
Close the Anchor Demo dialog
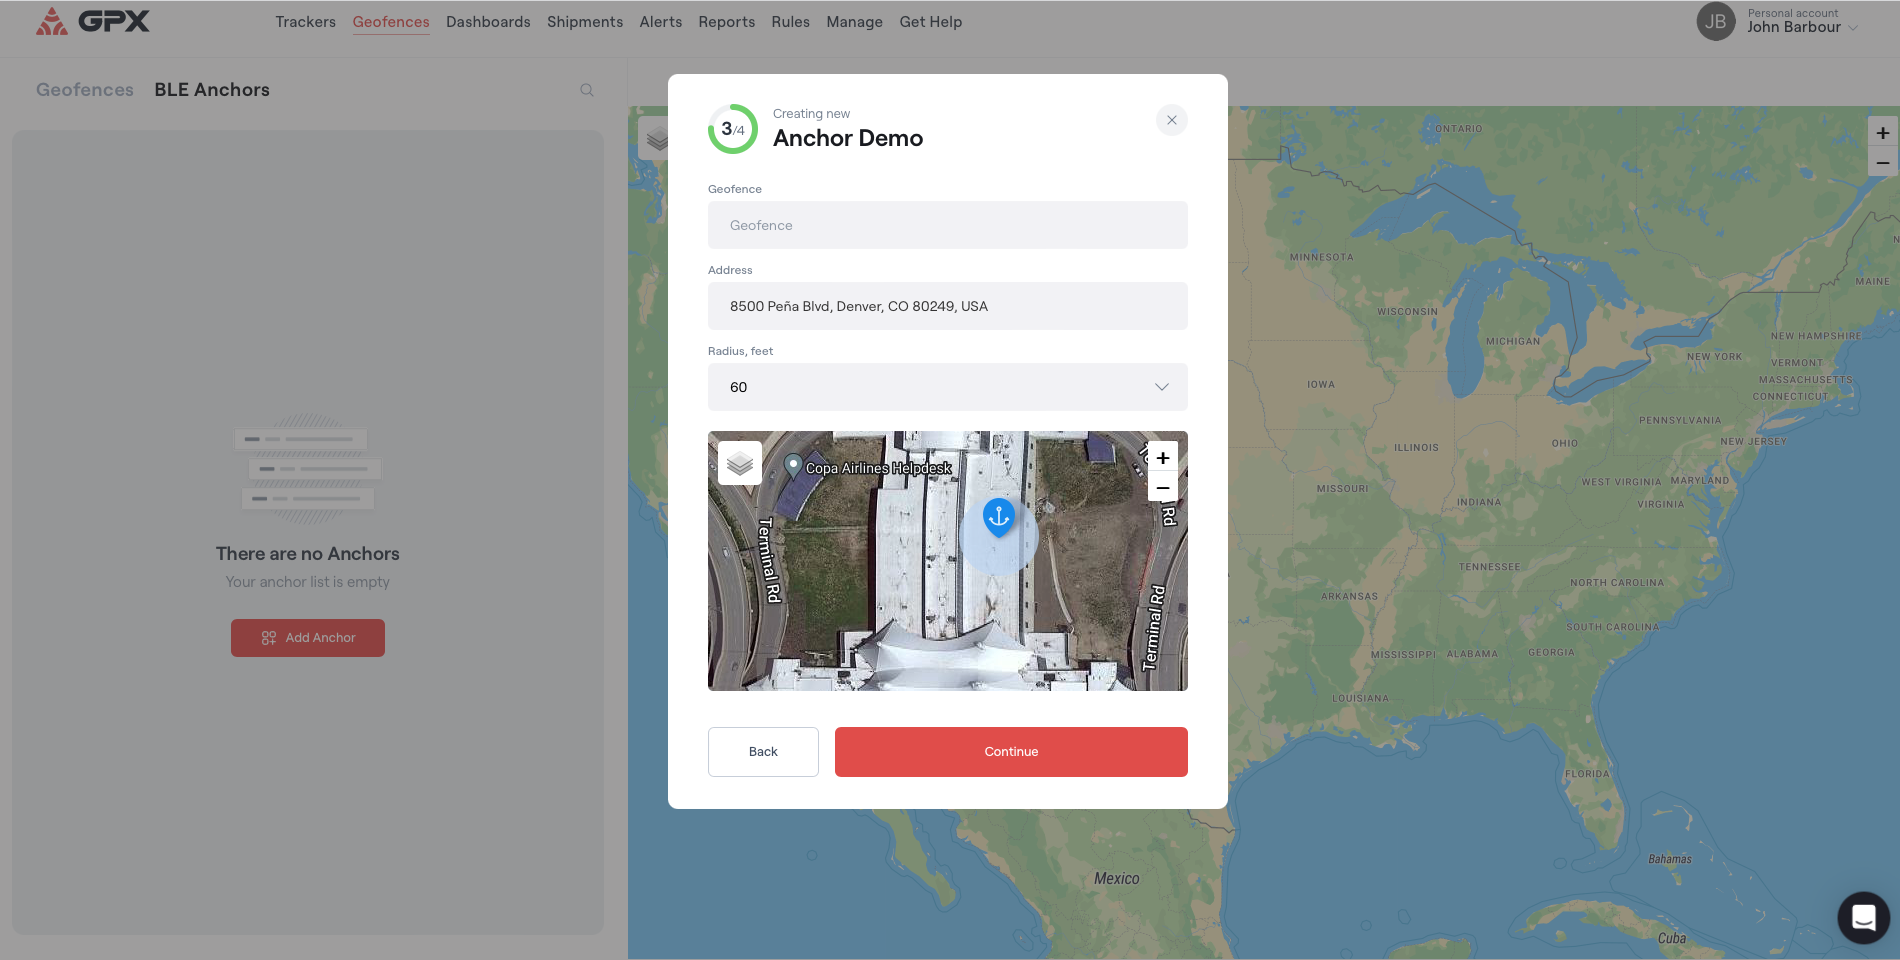pos(1171,120)
